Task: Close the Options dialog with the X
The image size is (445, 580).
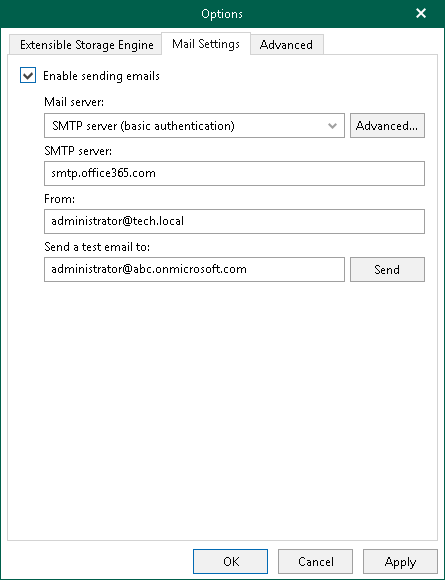Action: [421, 14]
